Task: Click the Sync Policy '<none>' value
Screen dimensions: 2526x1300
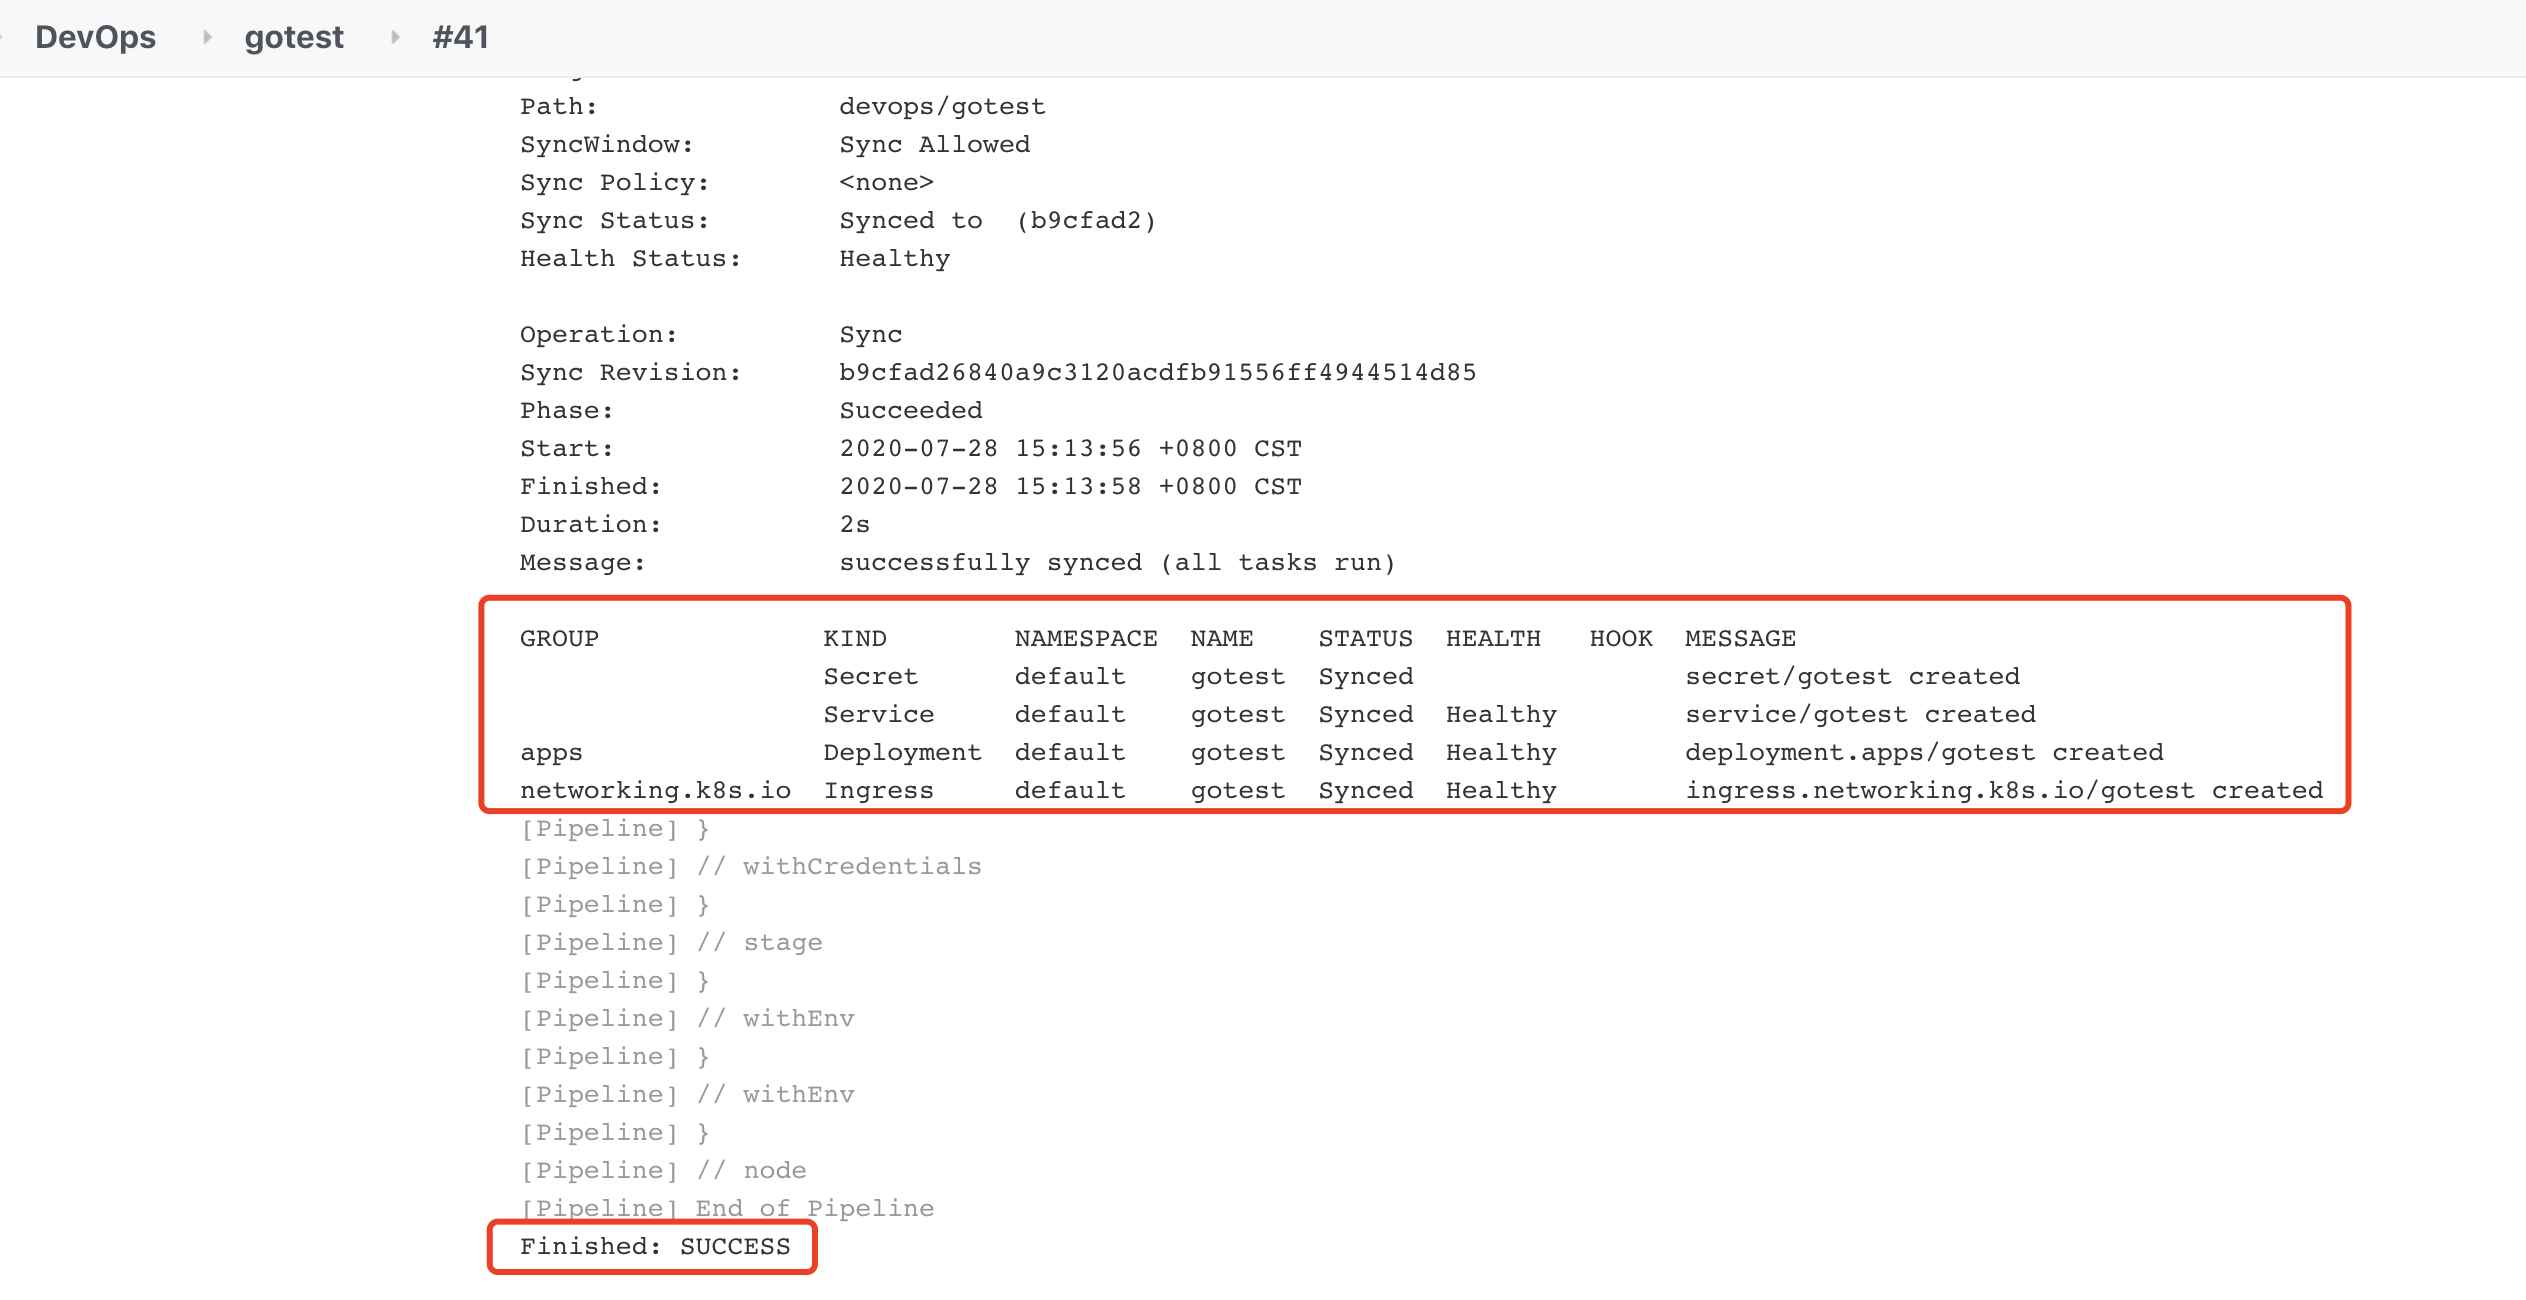Action: (x=886, y=182)
